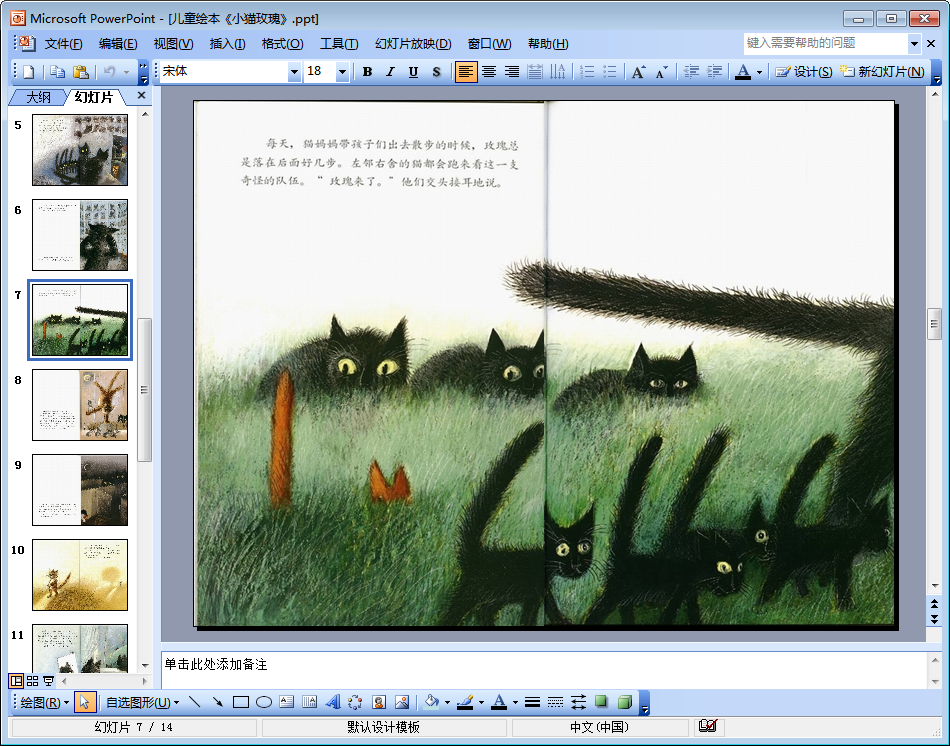
Task: Increase indent level icon
Action: coord(714,72)
